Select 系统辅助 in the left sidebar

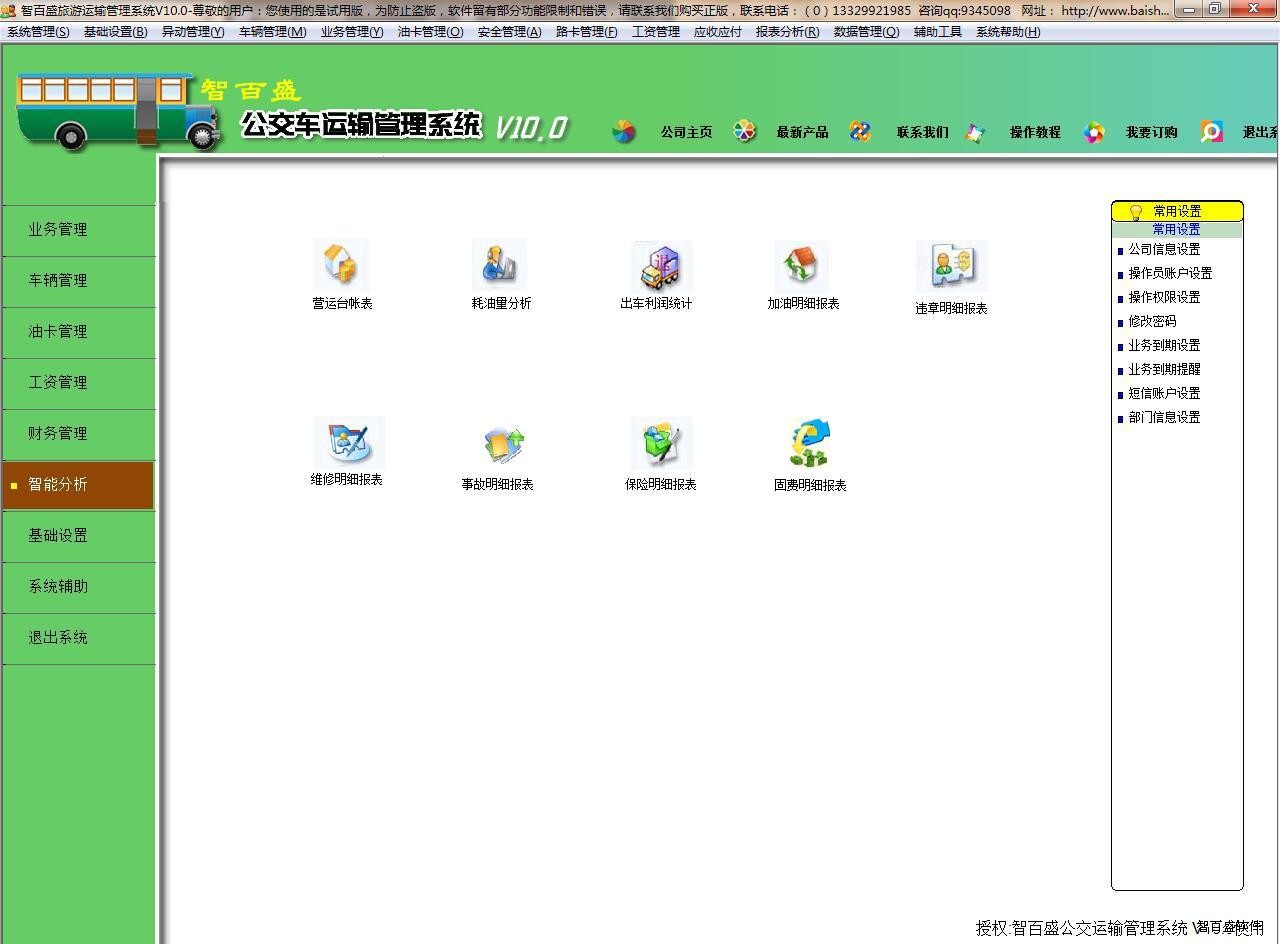pos(78,587)
